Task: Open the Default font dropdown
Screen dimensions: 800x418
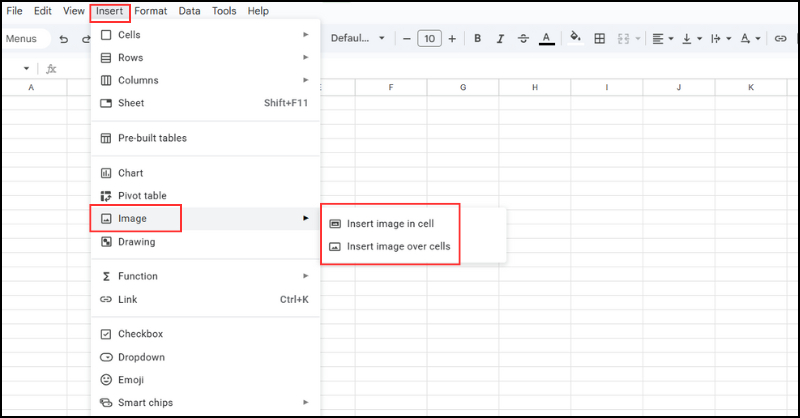Action: (357, 38)
